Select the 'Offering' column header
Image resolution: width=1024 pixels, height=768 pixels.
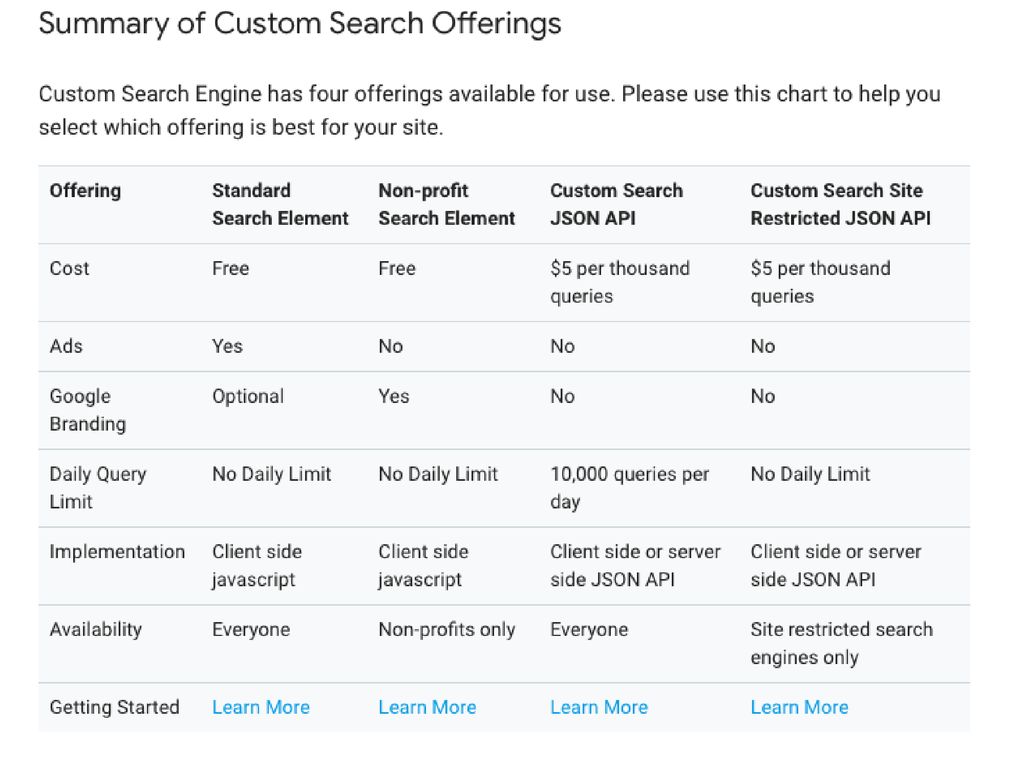(86, 191)
